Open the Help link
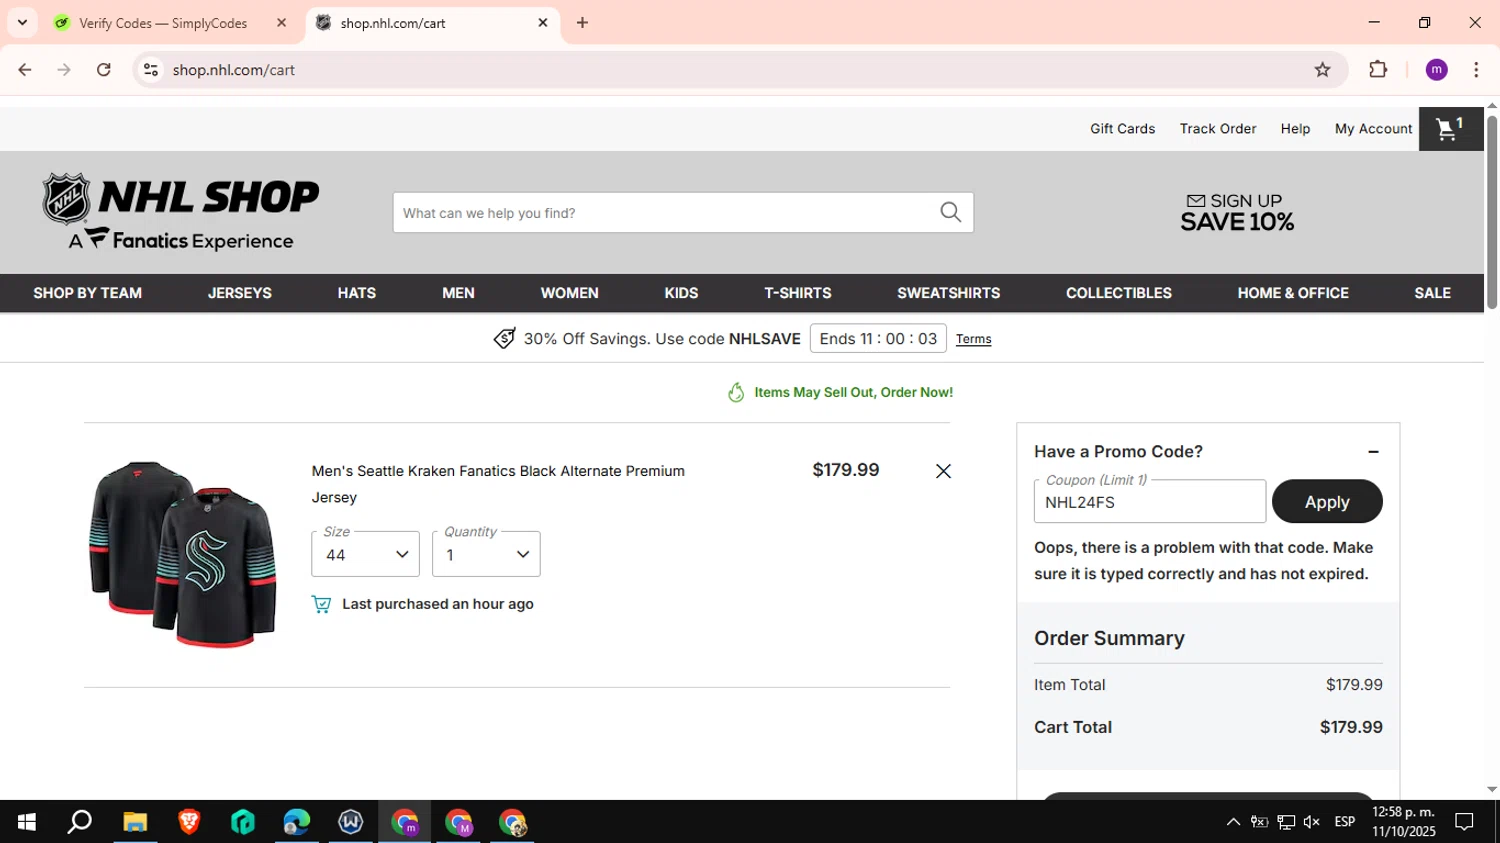Screen dimensions: 1500x843 pos(1295,129)
